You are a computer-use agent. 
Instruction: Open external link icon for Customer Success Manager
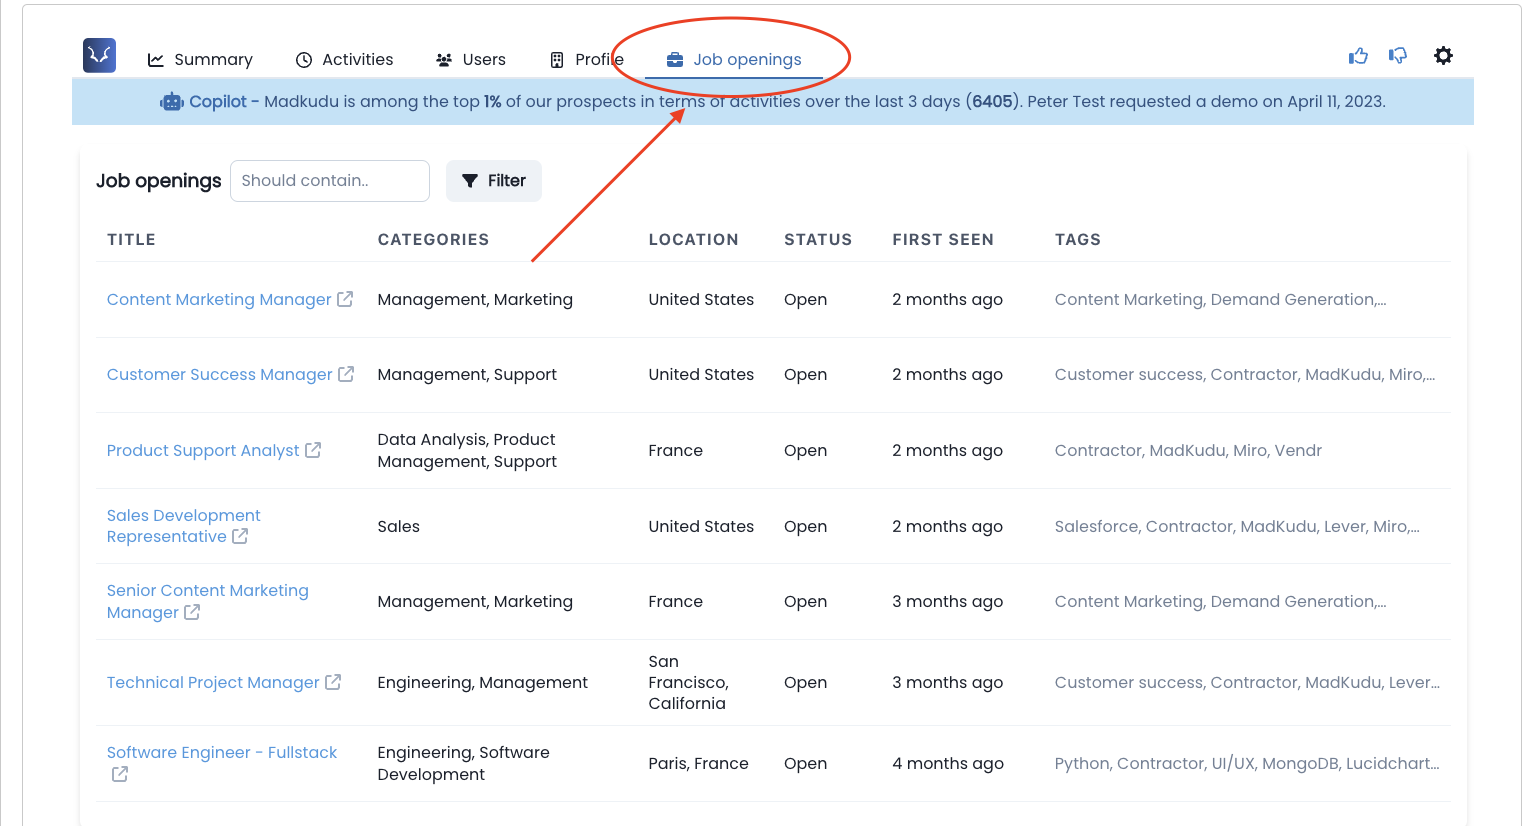pos(346,374)
